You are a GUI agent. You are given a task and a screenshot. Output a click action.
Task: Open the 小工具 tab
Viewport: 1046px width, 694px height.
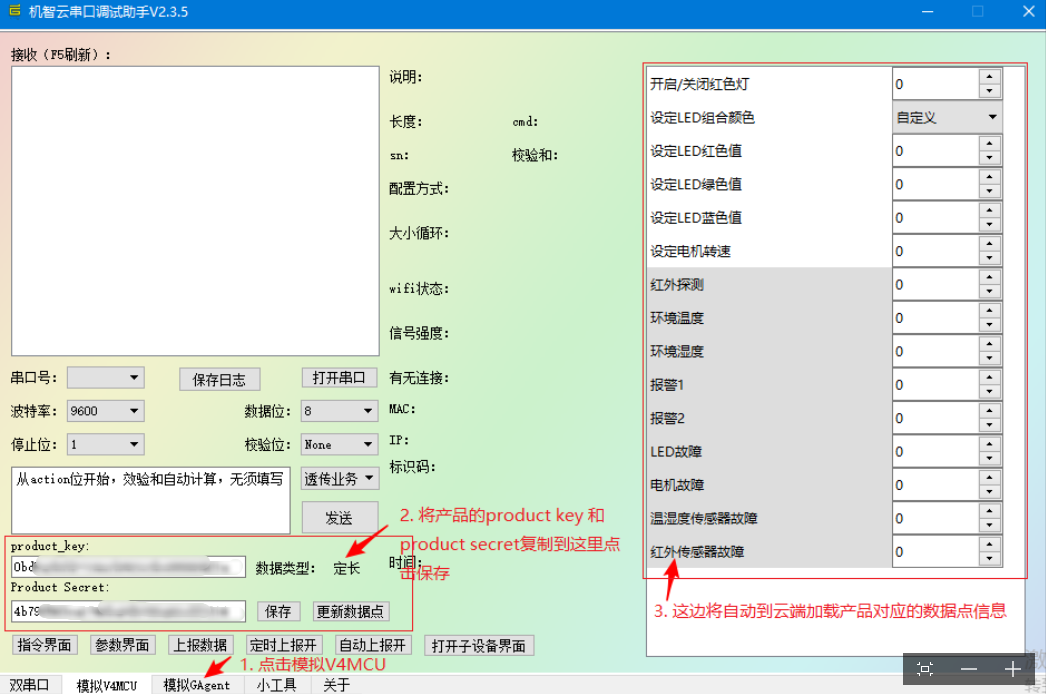[x=276, y=685]
